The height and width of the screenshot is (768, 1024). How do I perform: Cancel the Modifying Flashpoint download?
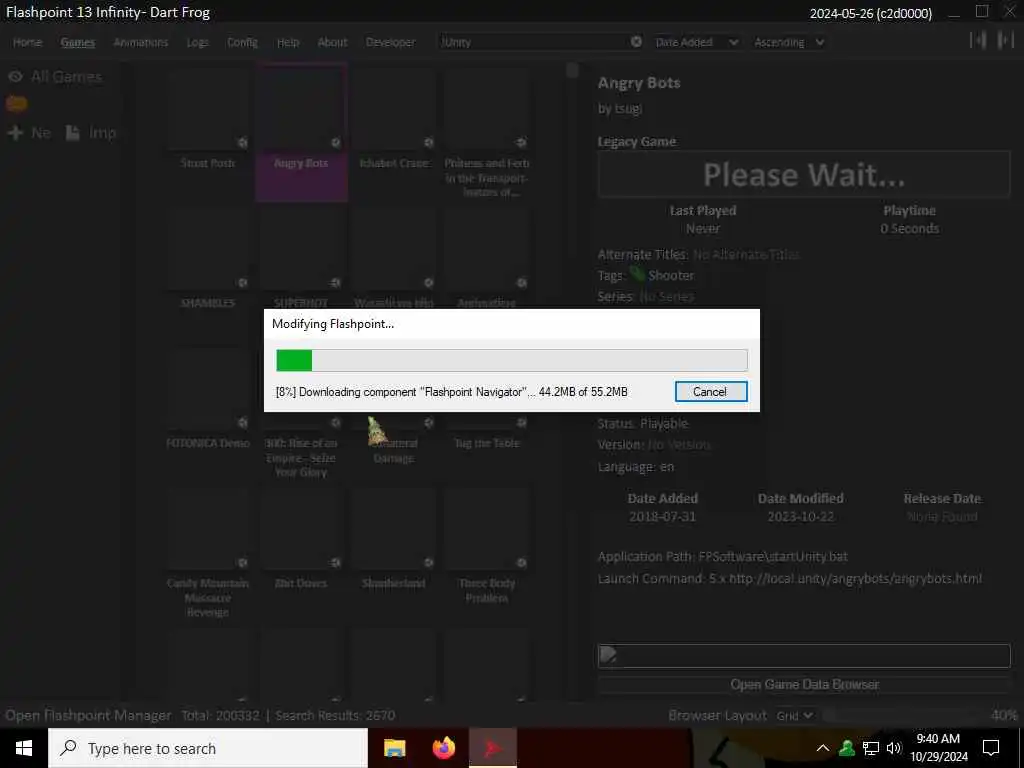pyautogui.click(x=711, y=392)
